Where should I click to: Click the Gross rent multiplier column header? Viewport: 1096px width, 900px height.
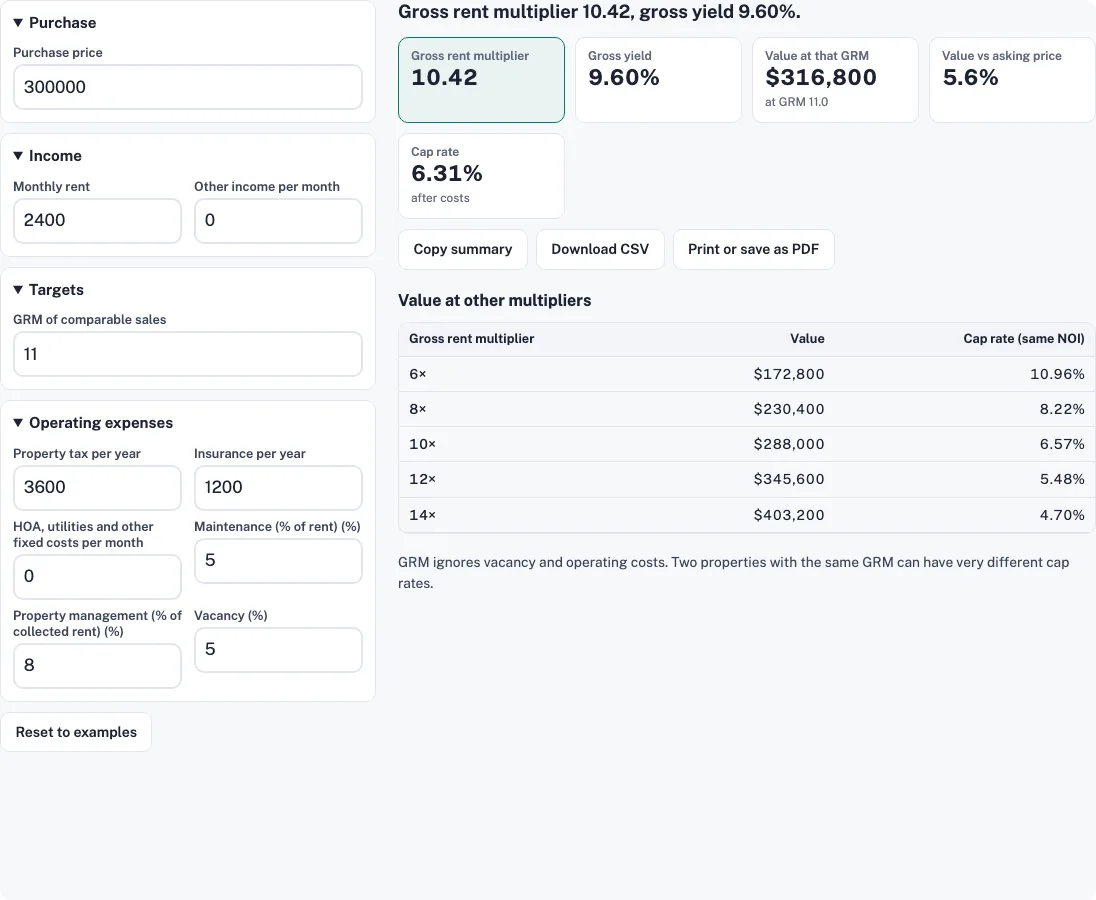pyautogui.click(x=471, y=338)
